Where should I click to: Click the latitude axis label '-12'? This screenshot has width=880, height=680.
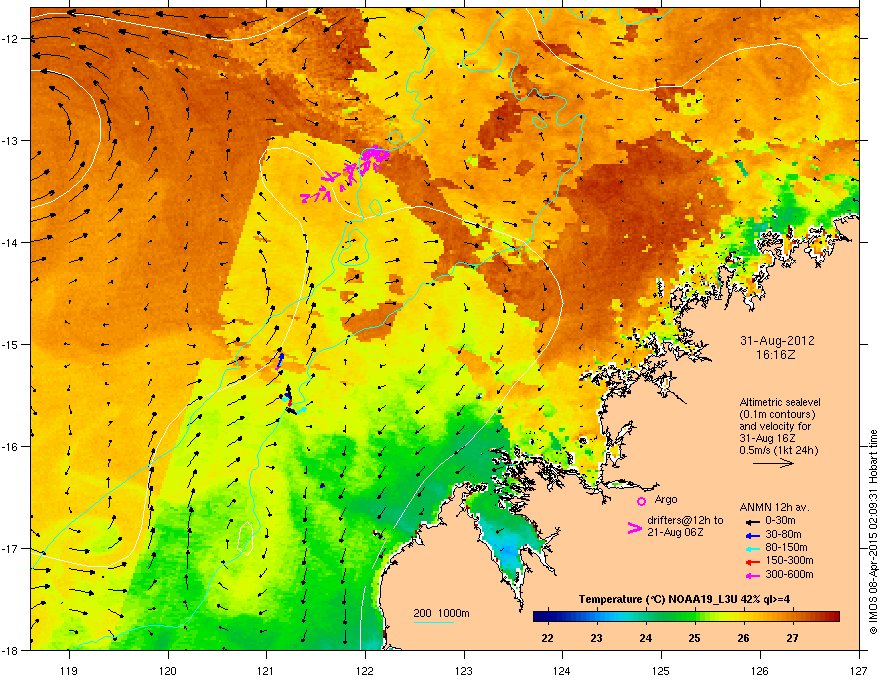tap(11, 39)
